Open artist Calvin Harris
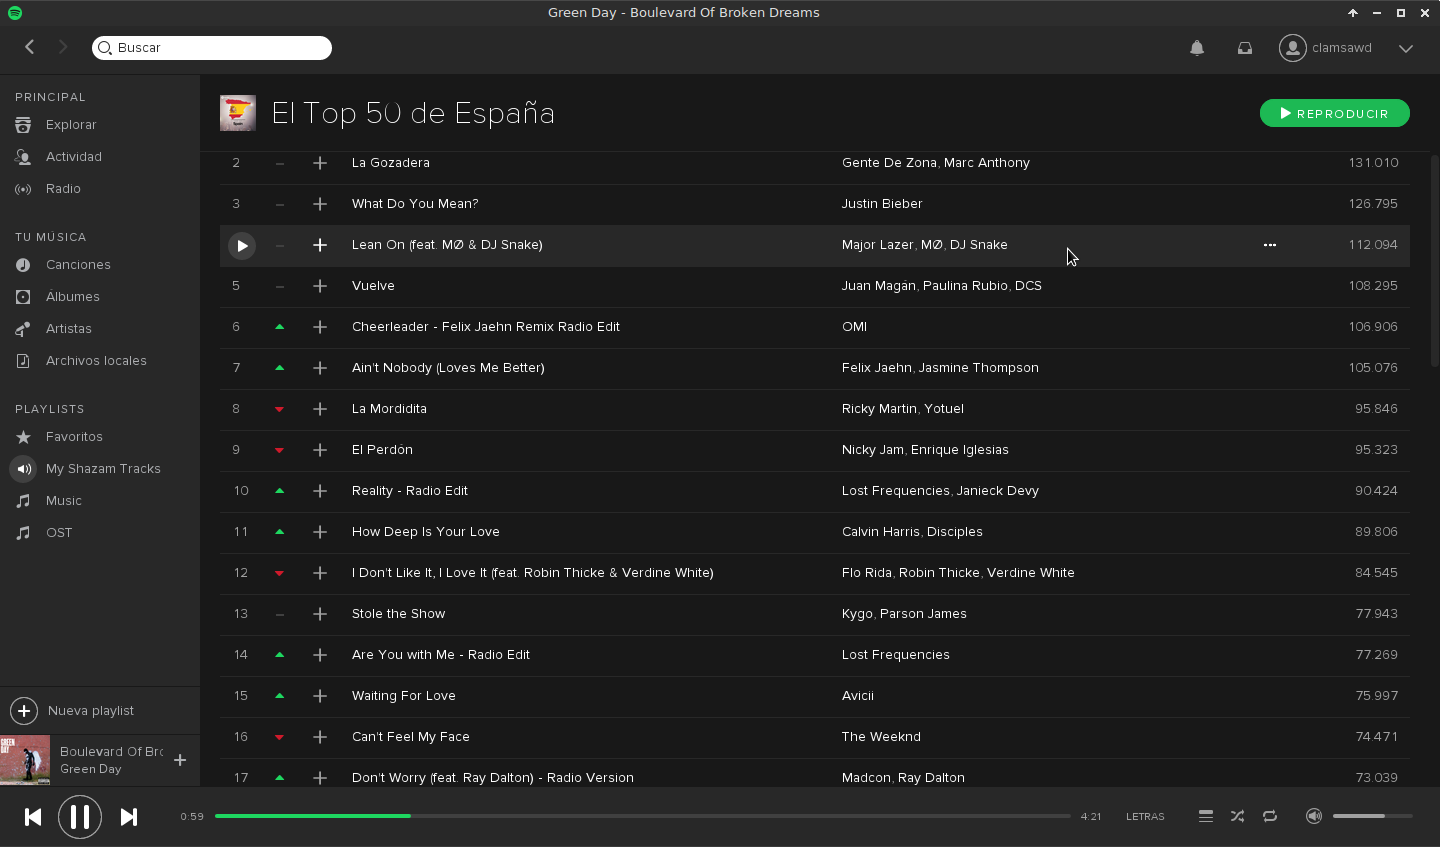The width and height of the screenshot is (1440, 847). 881,532
